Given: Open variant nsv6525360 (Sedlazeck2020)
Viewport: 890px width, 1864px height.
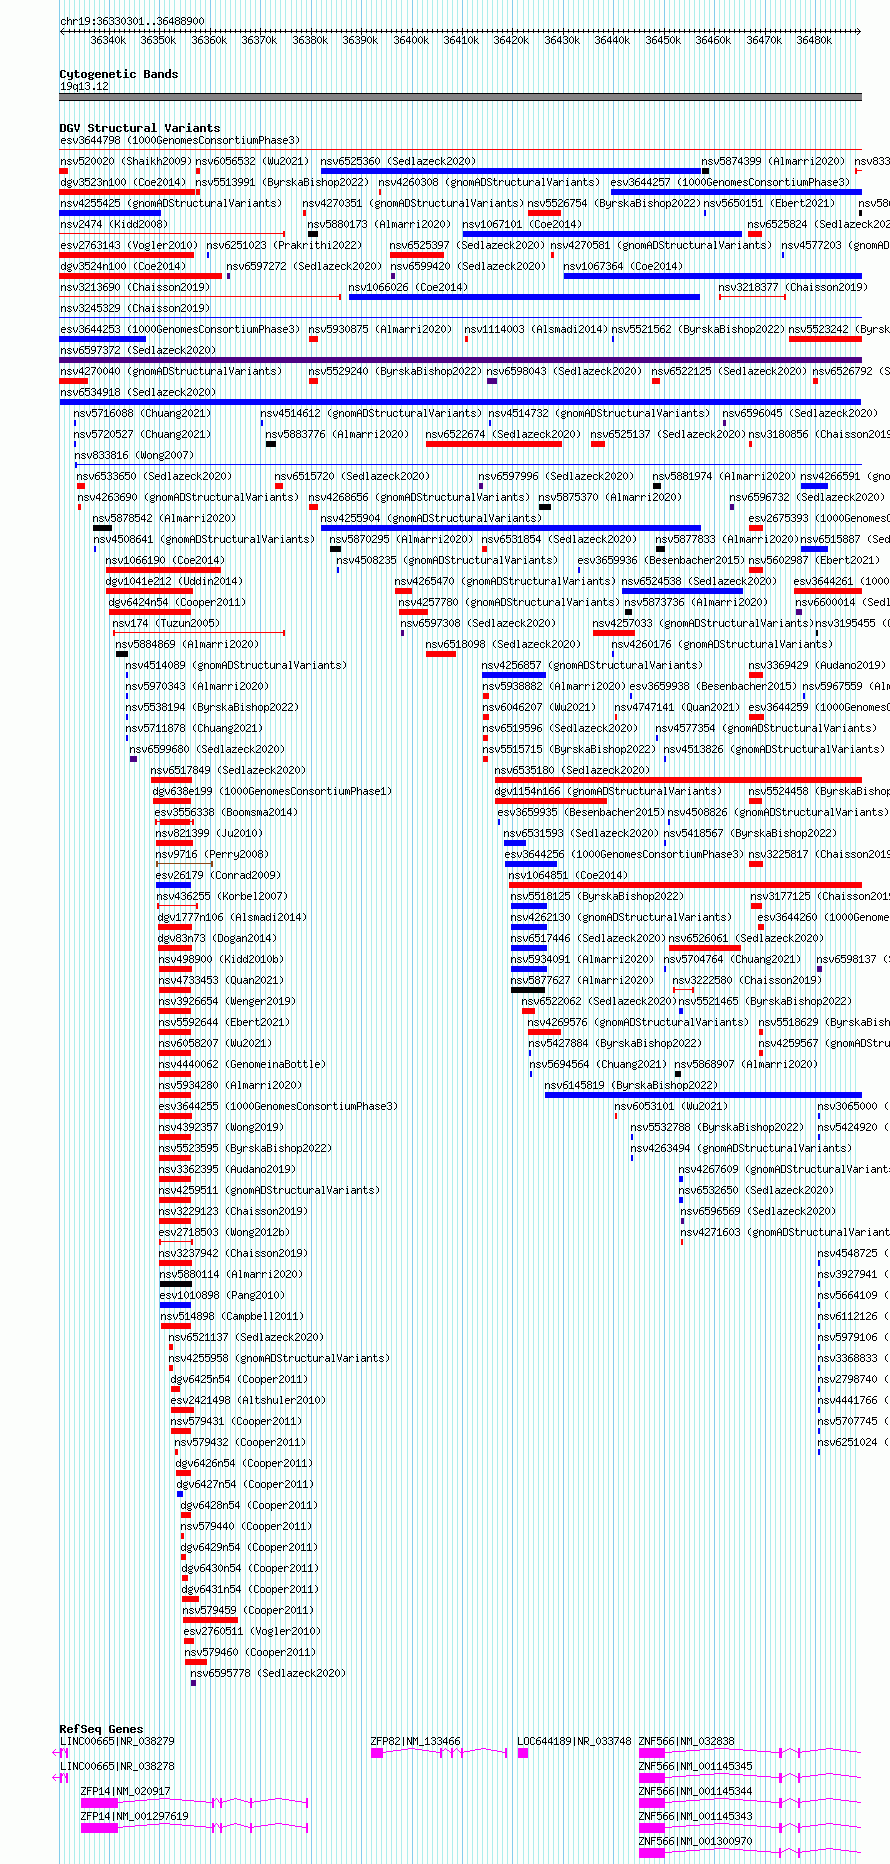Looking at the screenshot, I should [398, 161].
